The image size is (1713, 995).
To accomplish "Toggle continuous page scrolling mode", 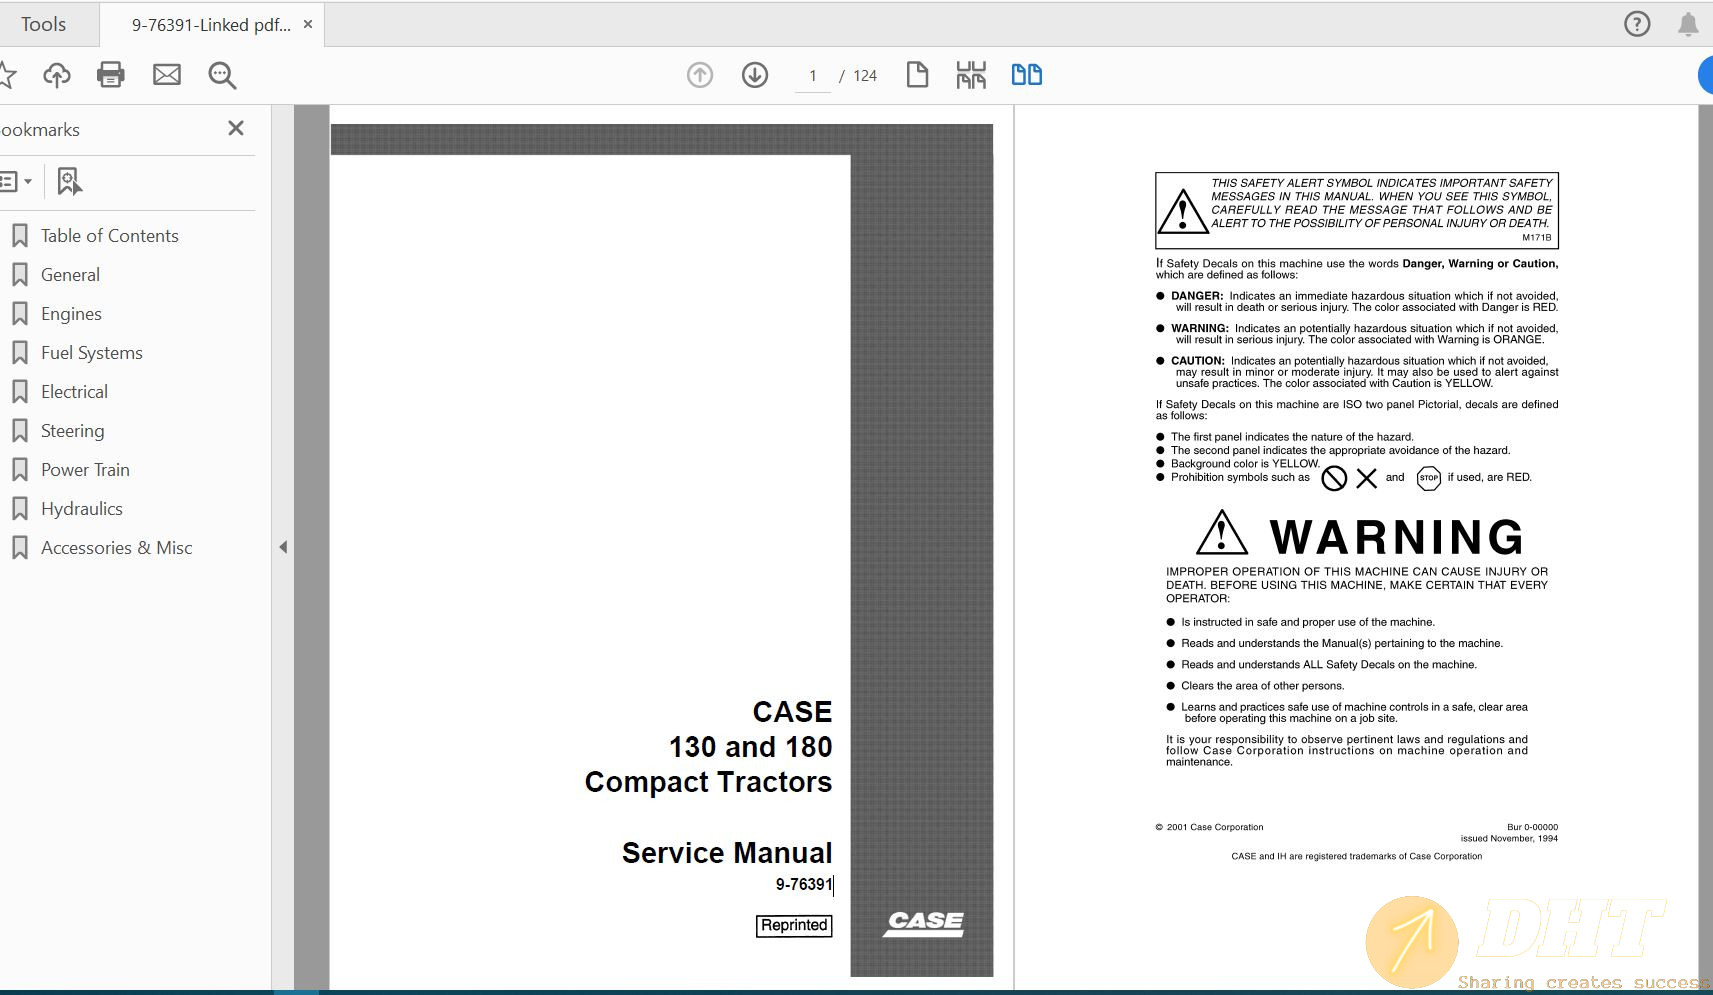I will pos(970,74).
